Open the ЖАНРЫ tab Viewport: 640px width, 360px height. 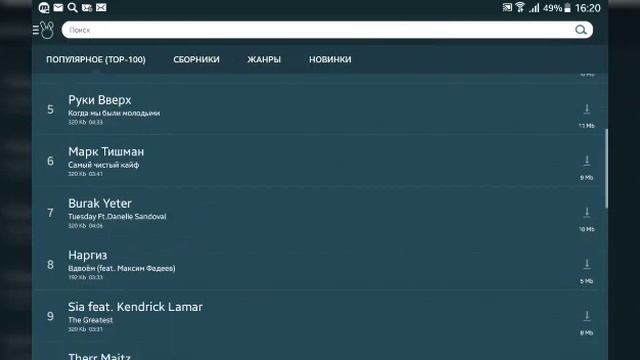coord(264,60)
